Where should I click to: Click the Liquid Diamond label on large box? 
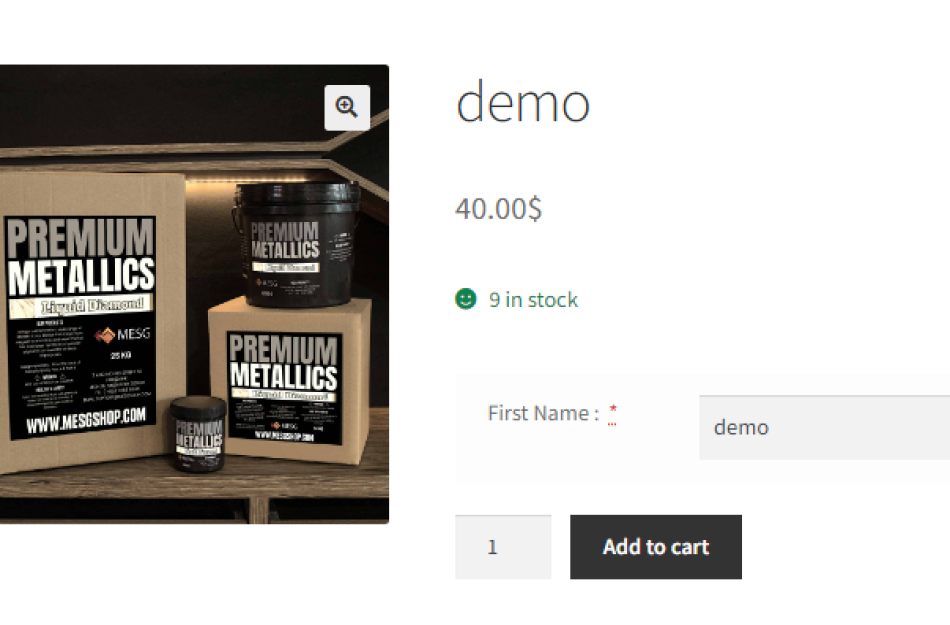(83, 305)
